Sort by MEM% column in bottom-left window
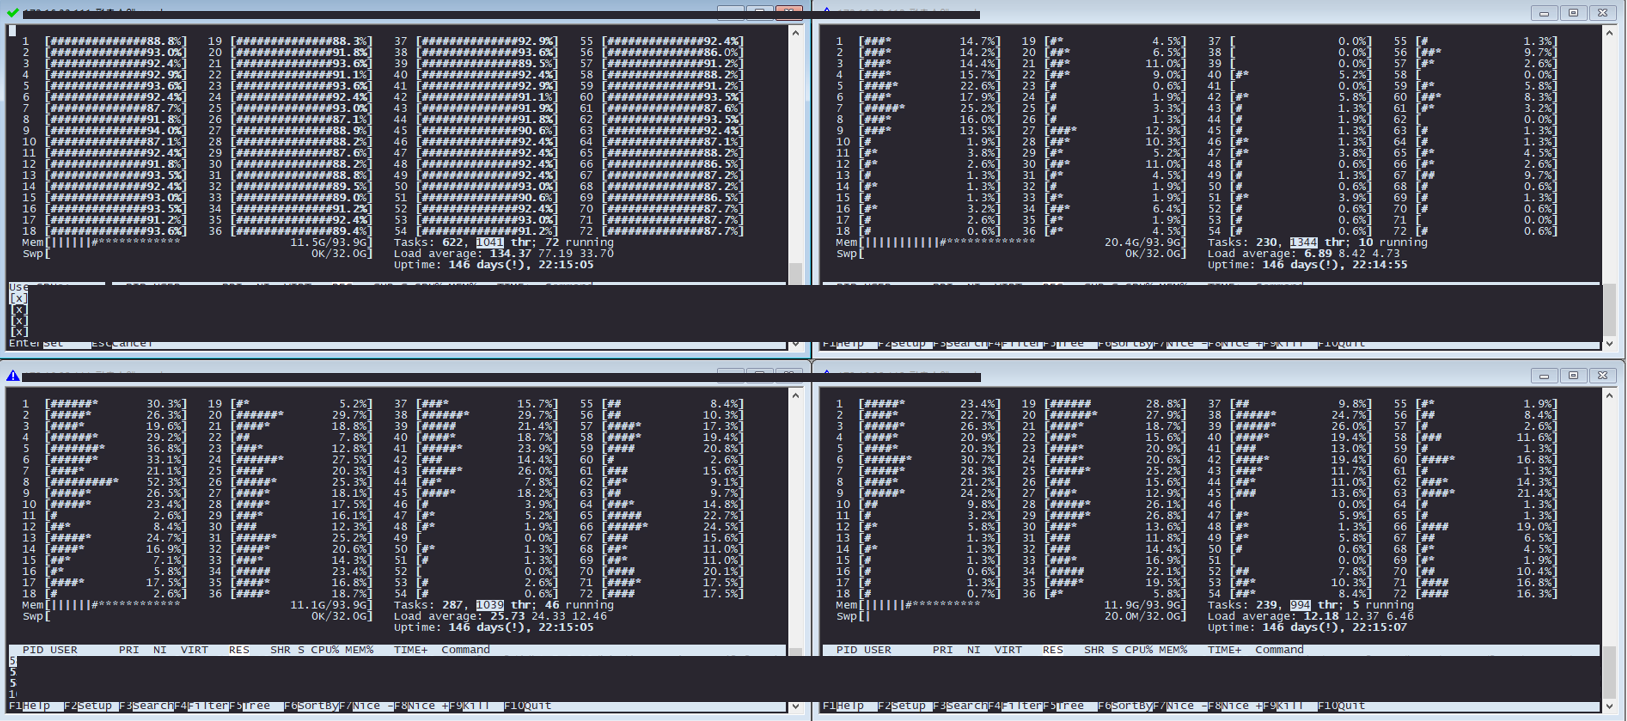 [358, 650]
